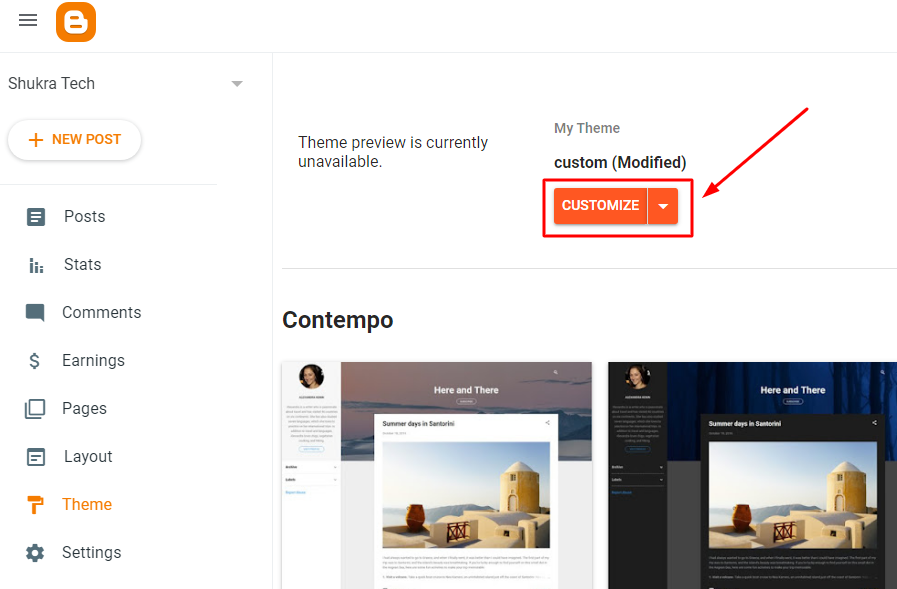Click the Contempo heading text
This screenshot has height=589, width=897.
click(x=338, y=320)
